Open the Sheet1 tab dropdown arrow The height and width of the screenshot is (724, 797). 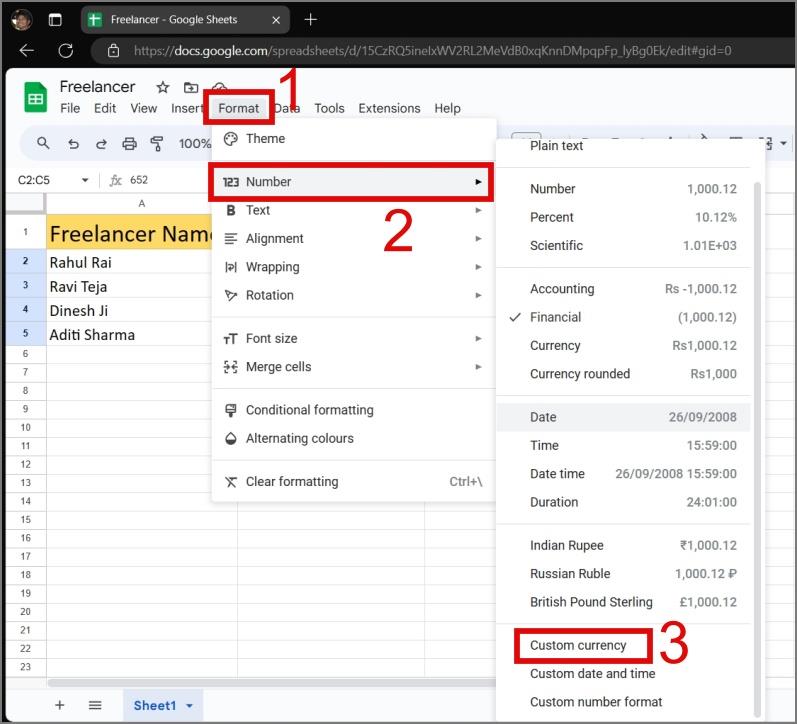(x=190, y=706)
